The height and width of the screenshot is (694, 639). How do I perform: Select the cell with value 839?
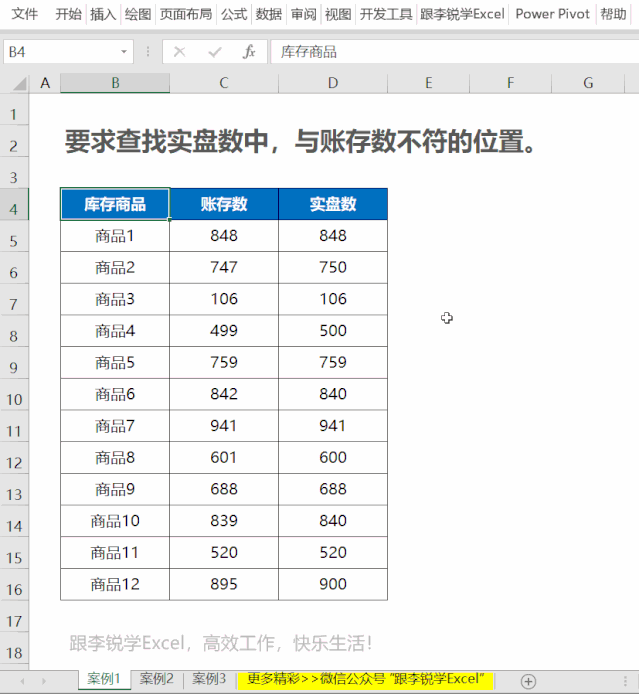pos(224,521)
